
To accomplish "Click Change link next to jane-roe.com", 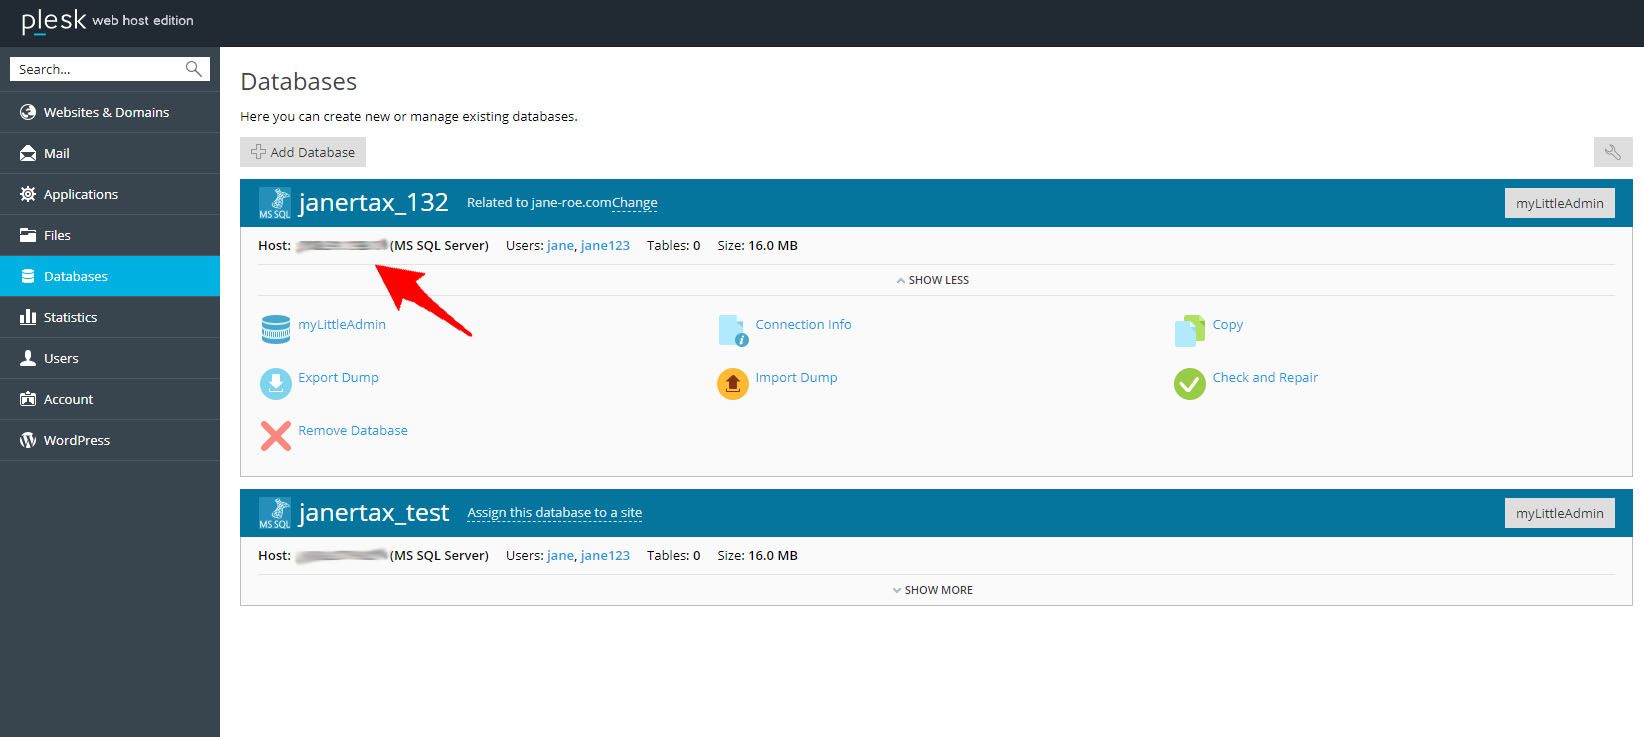I will (635, 203).
